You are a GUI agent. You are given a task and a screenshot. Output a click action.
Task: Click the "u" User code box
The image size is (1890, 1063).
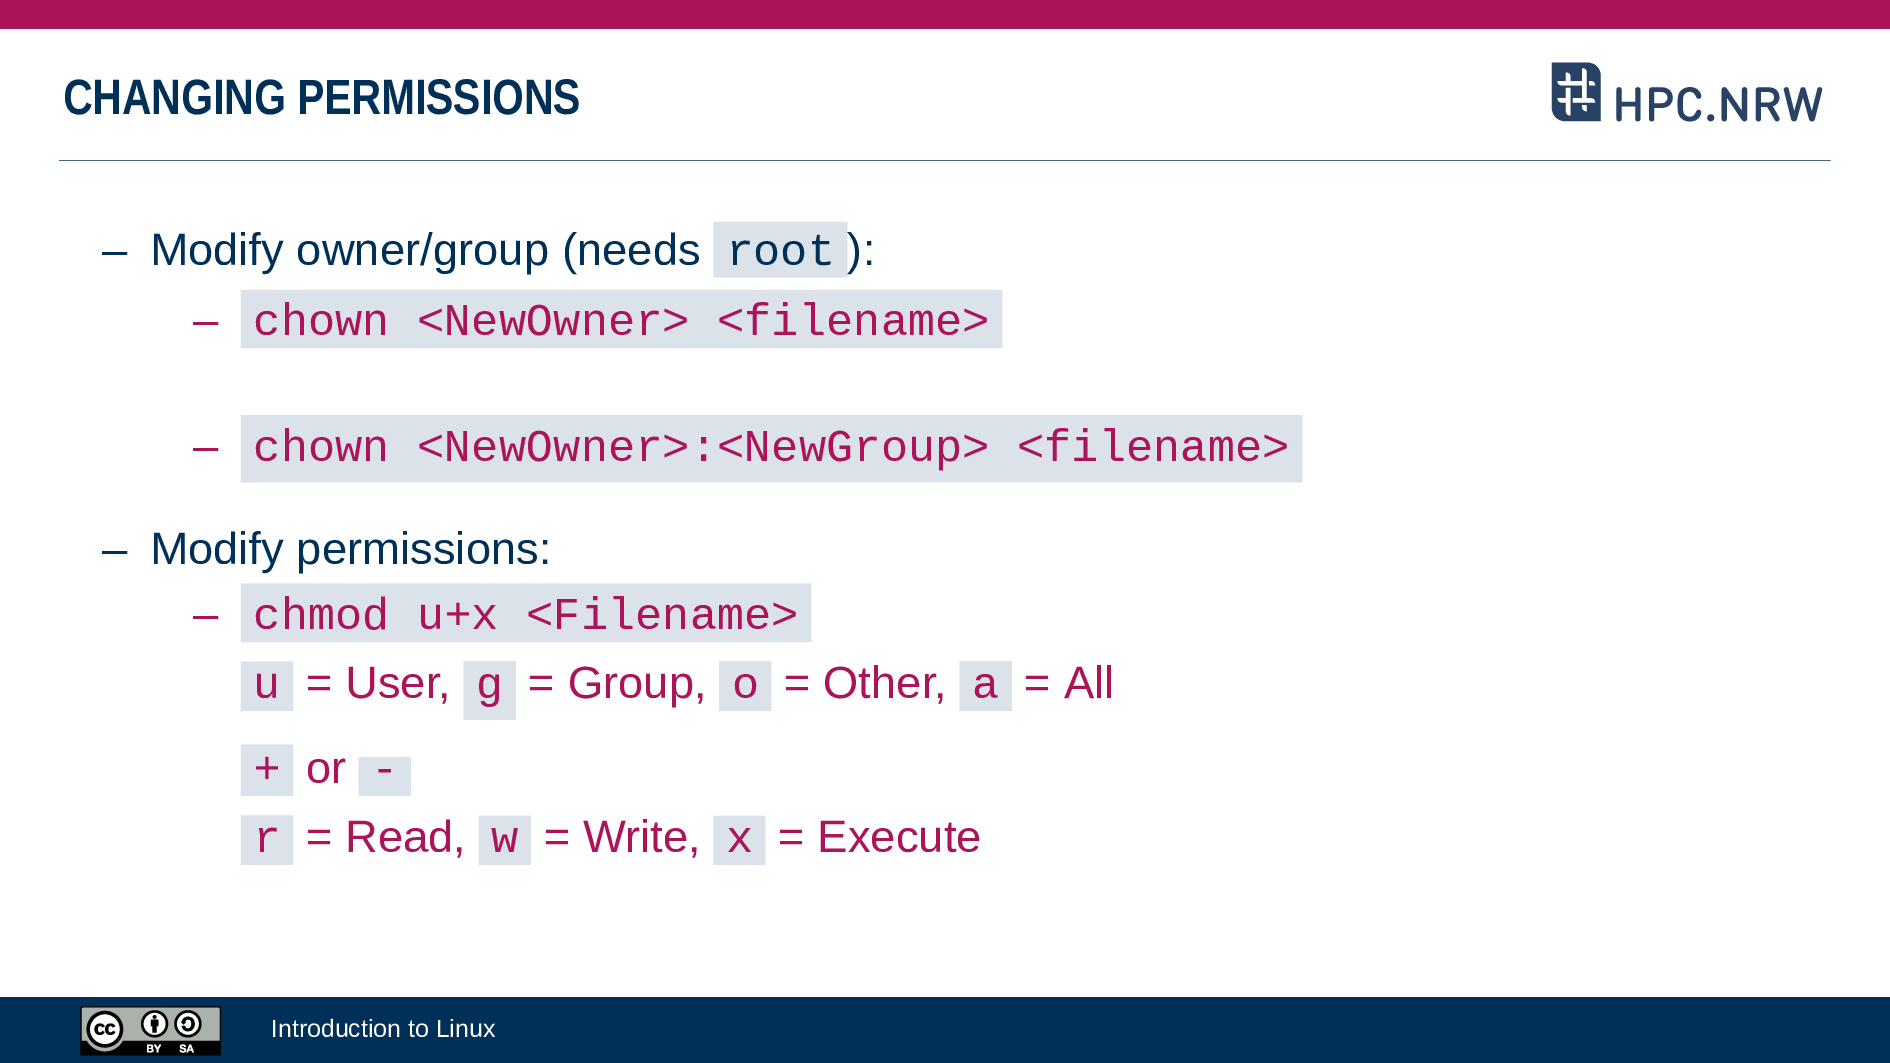[x=266, y=685]
